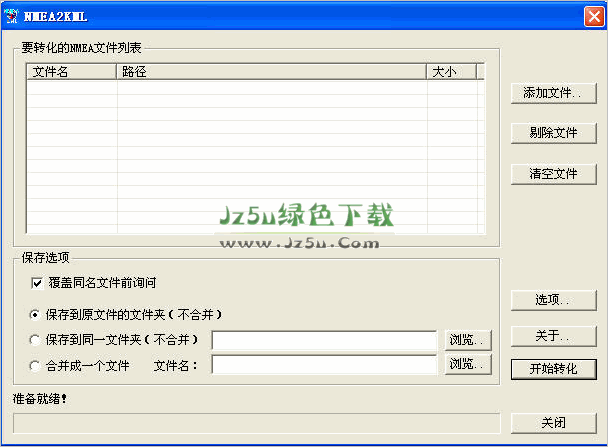Click the 添加文件 button
608x447 pixels.
click(553, 93)
